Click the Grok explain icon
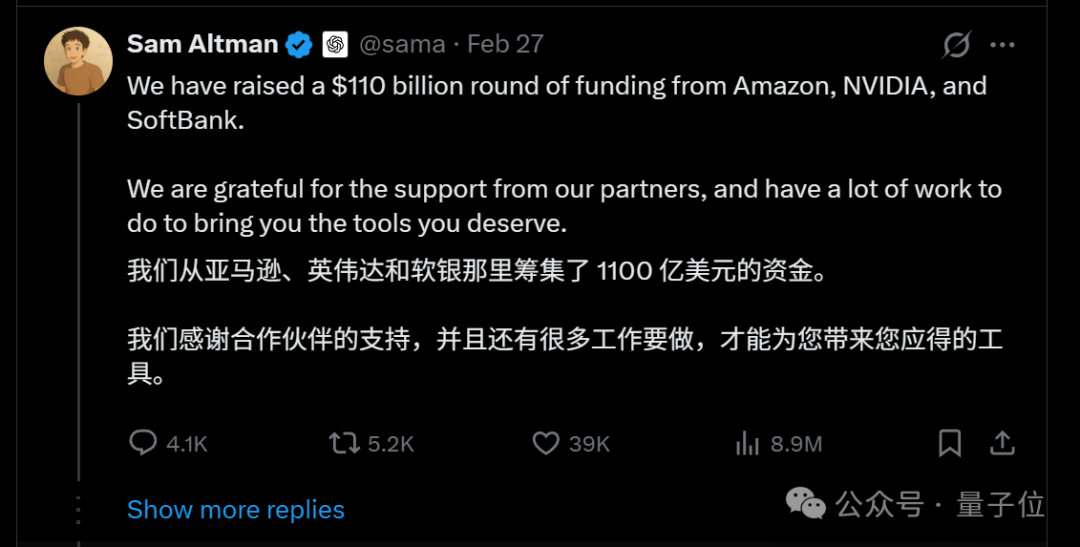Viewport: 1080px width, 547px height. 956,45
